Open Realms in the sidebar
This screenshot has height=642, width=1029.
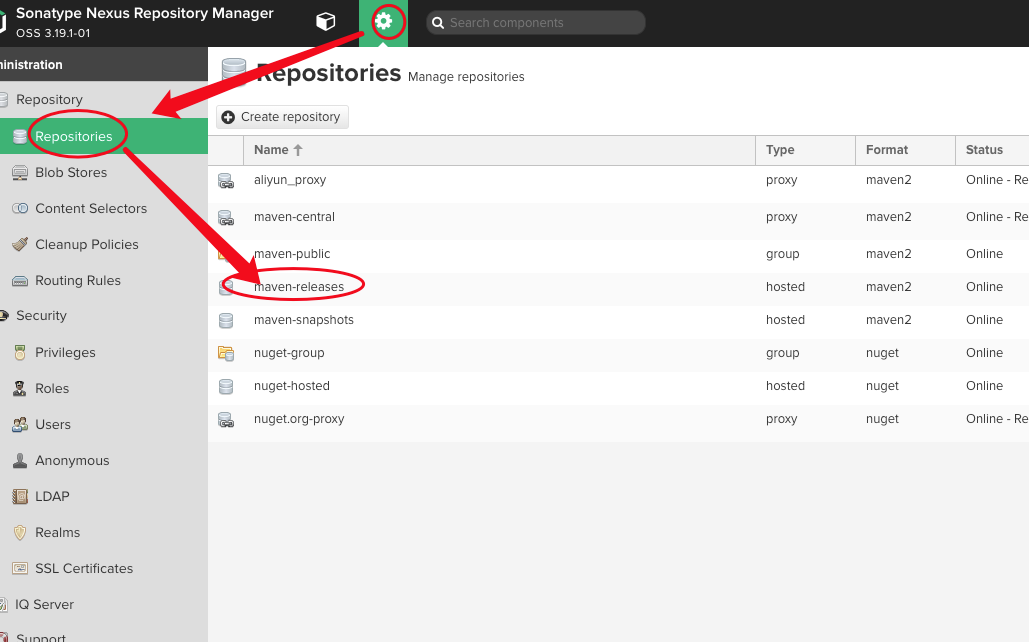[x=104, y=532]
